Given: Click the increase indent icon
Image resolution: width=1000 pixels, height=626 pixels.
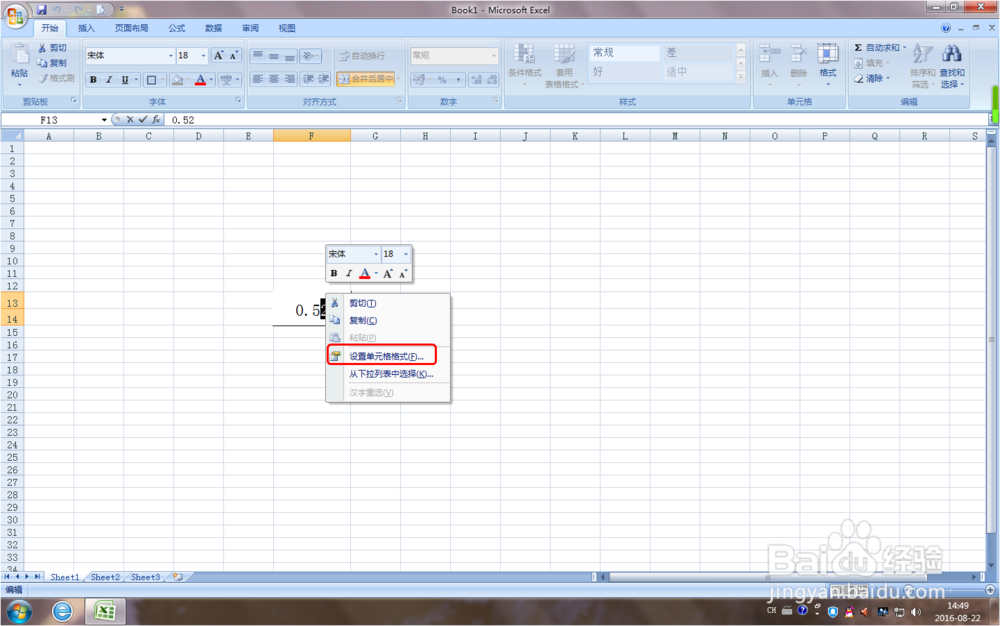Looking at the screenshot, I should (323, 79).
